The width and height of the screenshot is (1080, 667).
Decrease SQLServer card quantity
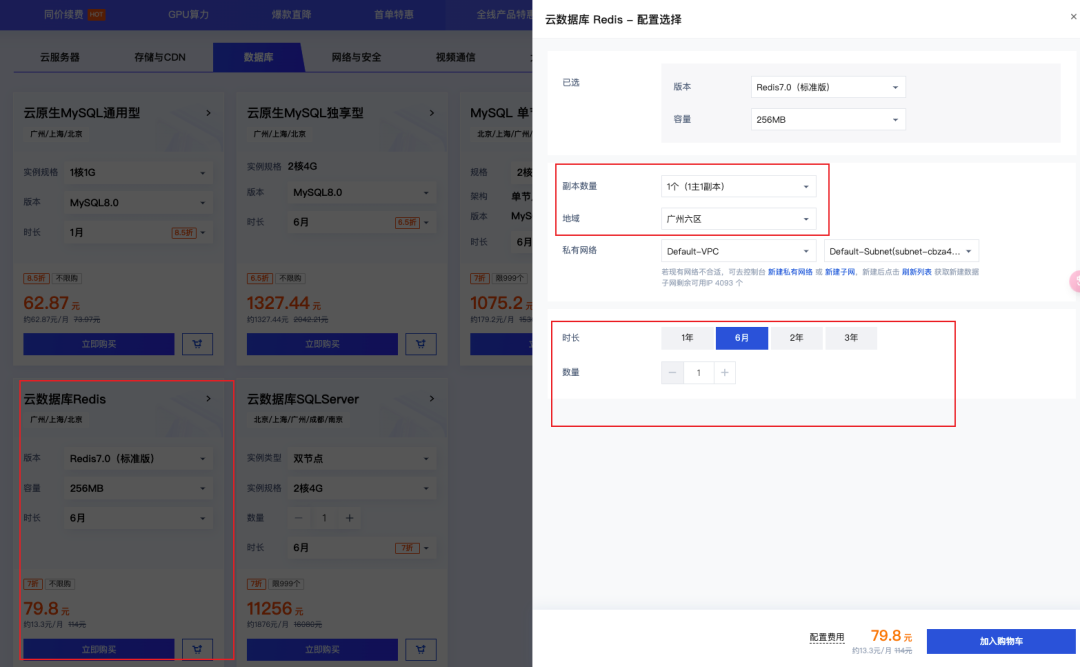(x=298, y=518)
